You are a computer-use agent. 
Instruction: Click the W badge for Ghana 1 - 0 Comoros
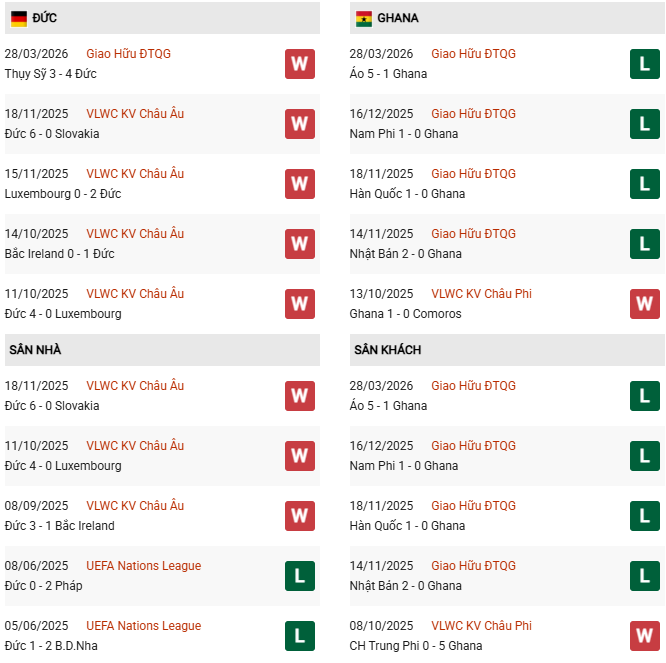click(x=645, y=304)
